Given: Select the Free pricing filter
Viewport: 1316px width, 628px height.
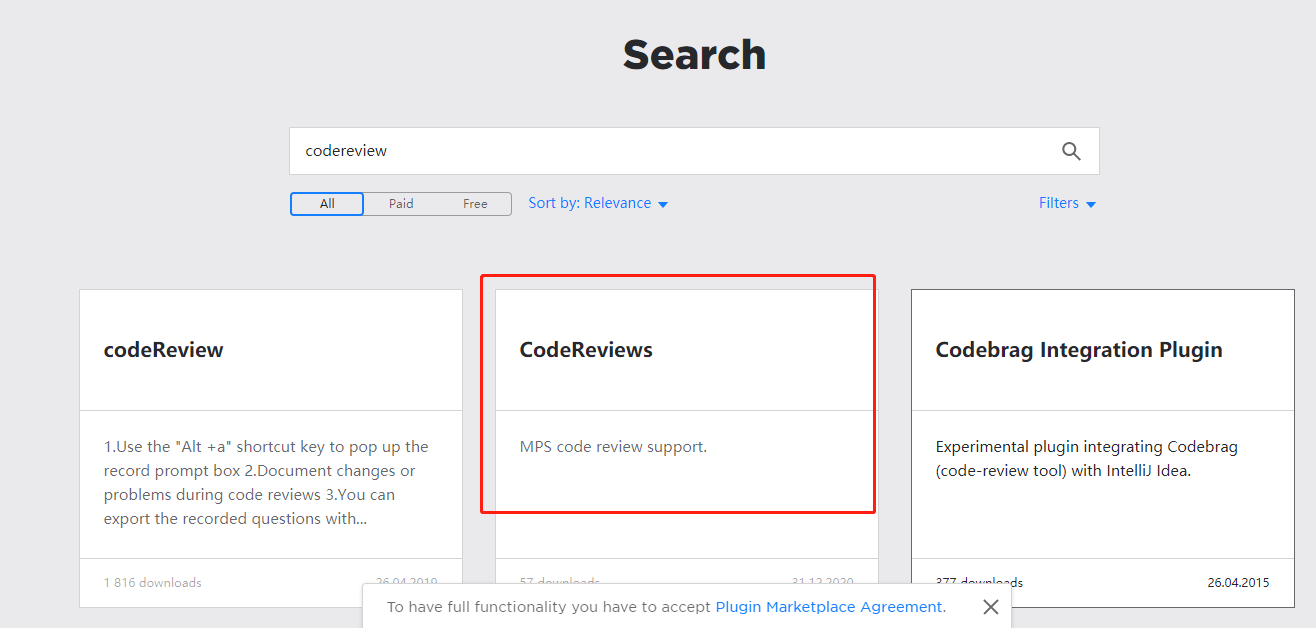Looking at the screenshot, I should pyautogui.click(x=475, y=204).
